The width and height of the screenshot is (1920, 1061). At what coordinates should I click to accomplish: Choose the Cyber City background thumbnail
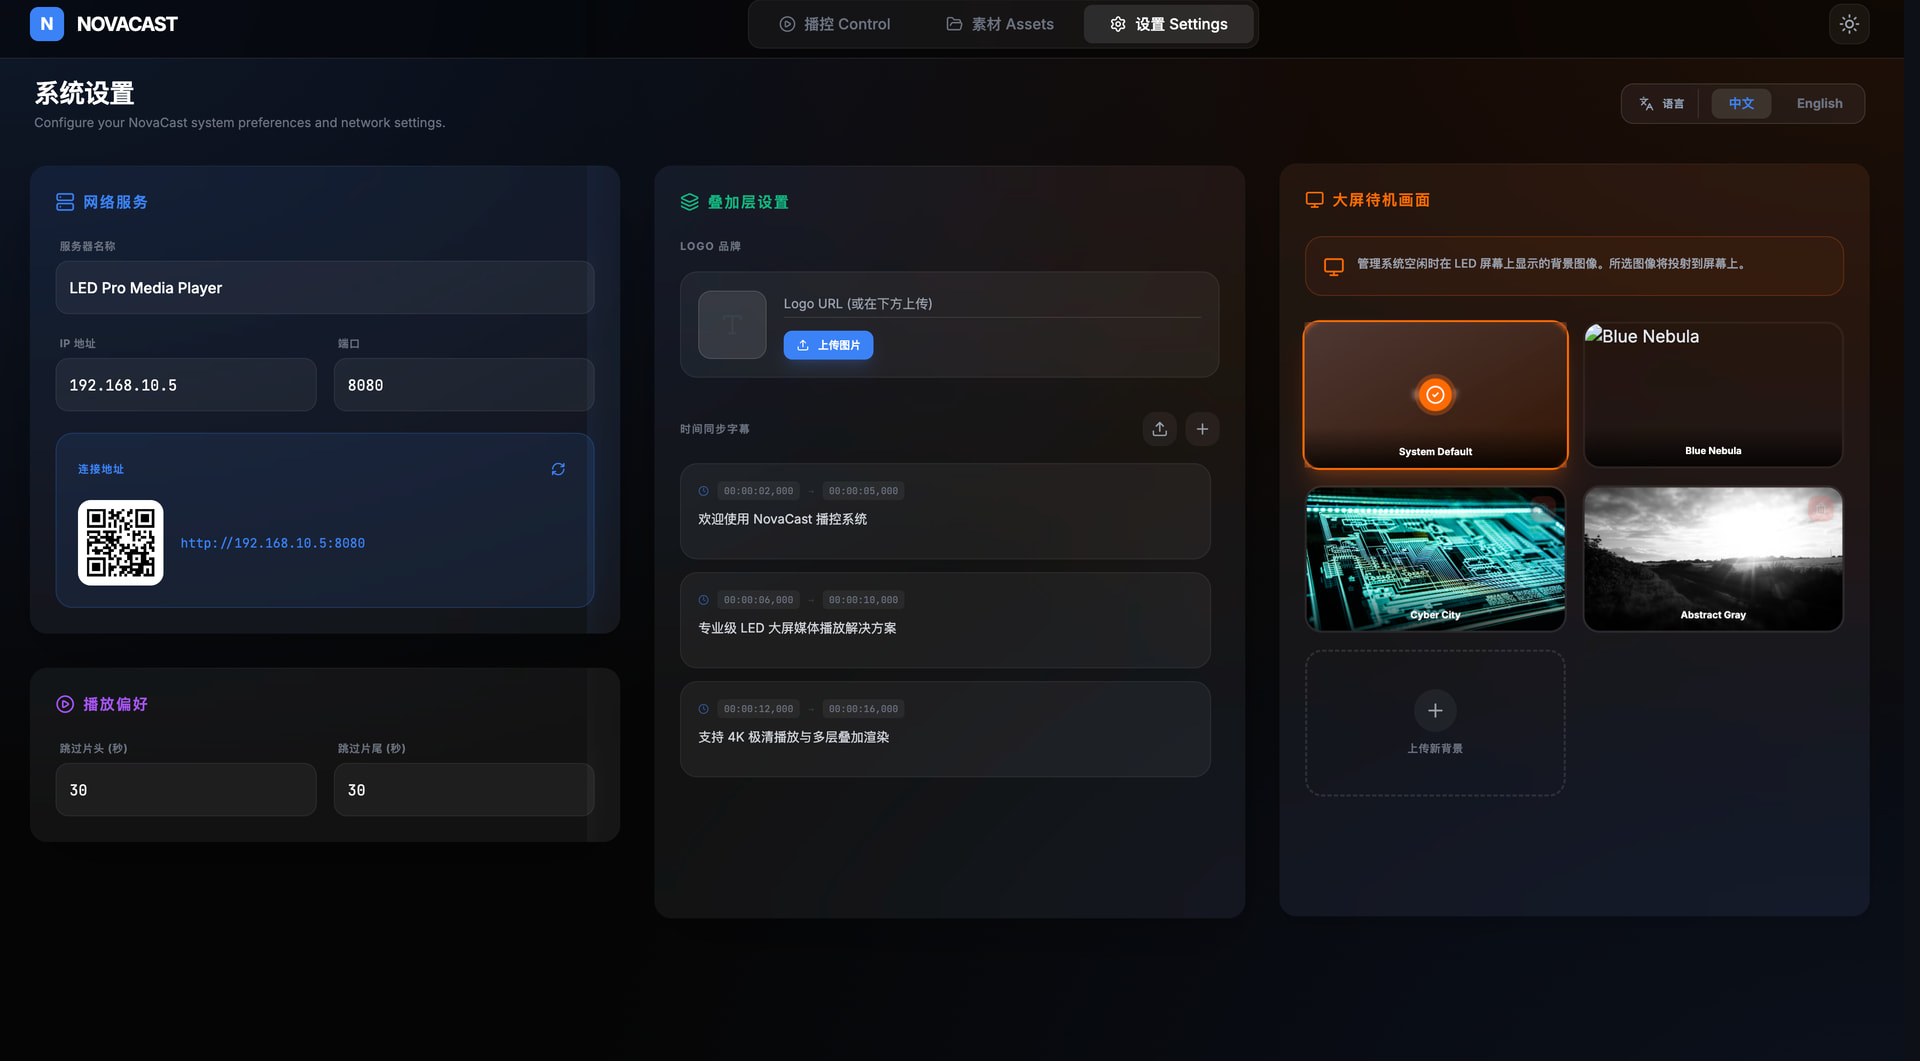tap(1435, 559)
